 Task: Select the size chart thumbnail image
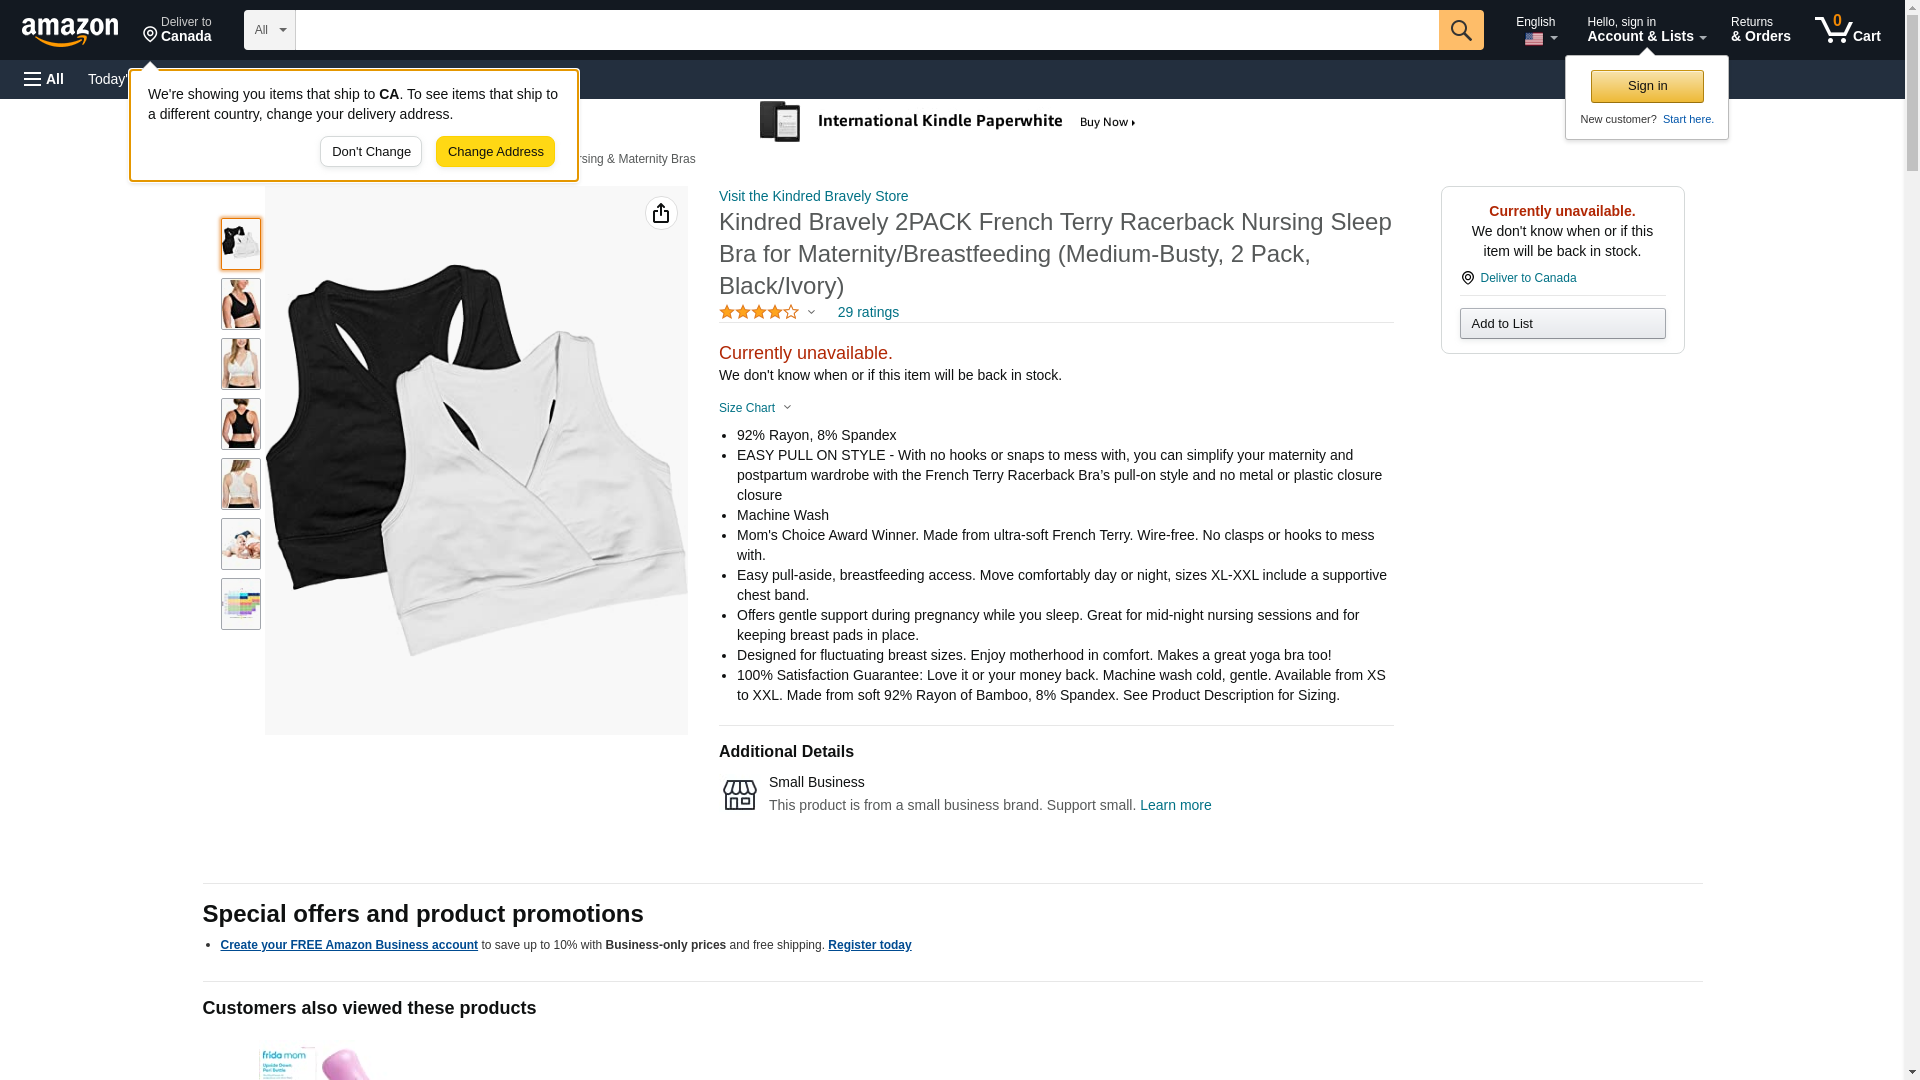pos(241,604)
